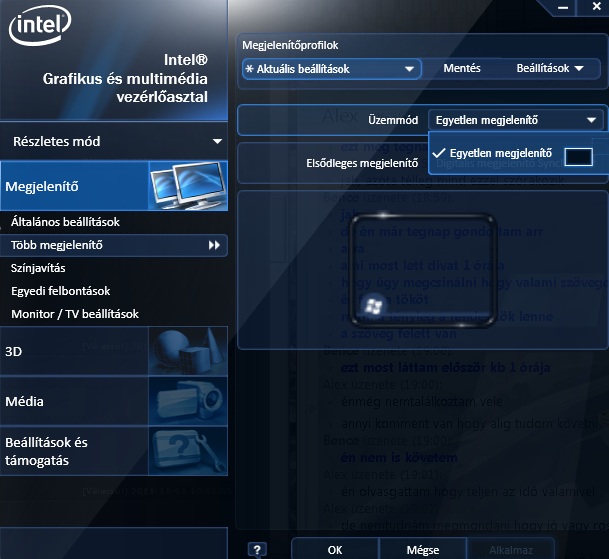Choose checked Egyetlen megjelenítő option in list
609x559 pixels.
click(518, 153)
